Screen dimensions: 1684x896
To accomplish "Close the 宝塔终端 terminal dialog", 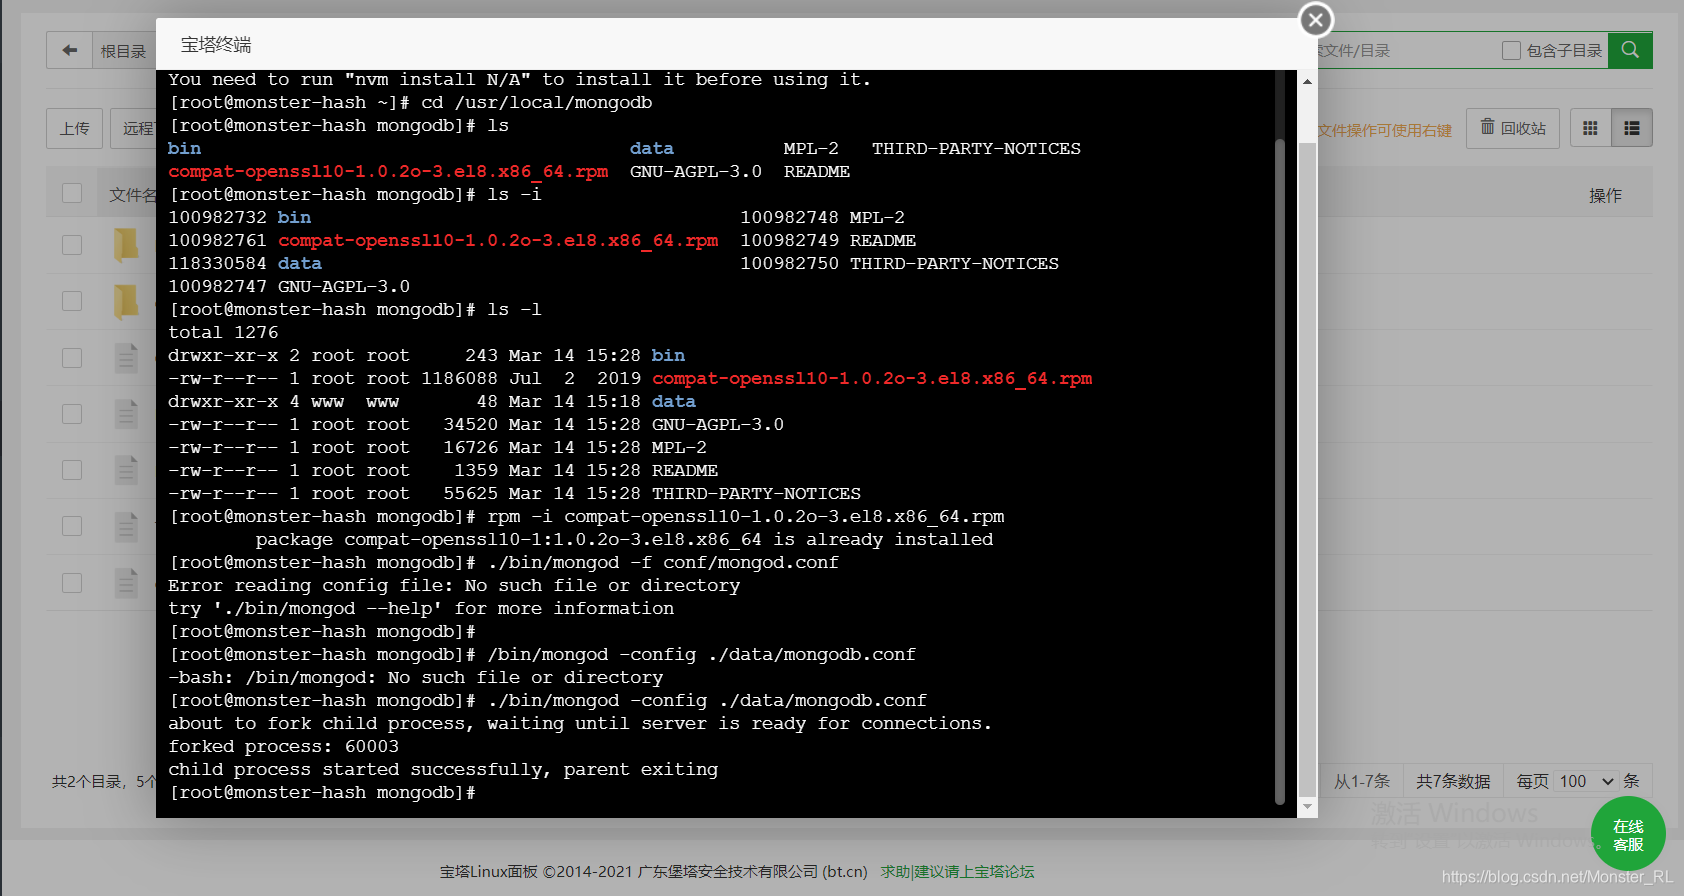I will point(1316,19).
